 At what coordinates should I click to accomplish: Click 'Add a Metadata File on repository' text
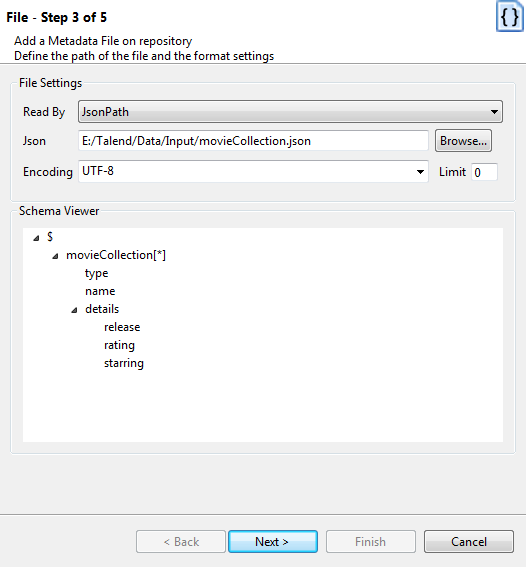pyautogui.click(x=103, y=41)
